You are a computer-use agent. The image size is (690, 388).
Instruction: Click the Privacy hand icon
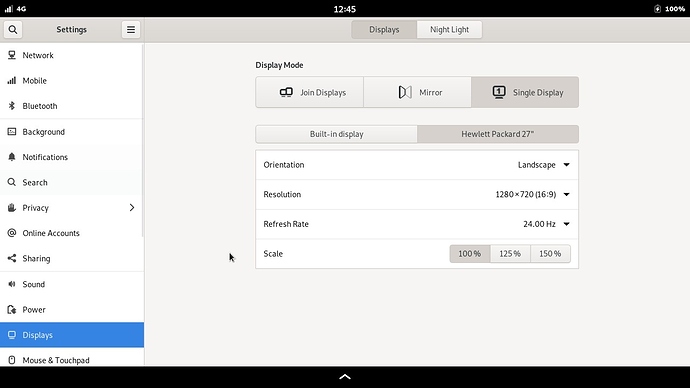[12, 208]
